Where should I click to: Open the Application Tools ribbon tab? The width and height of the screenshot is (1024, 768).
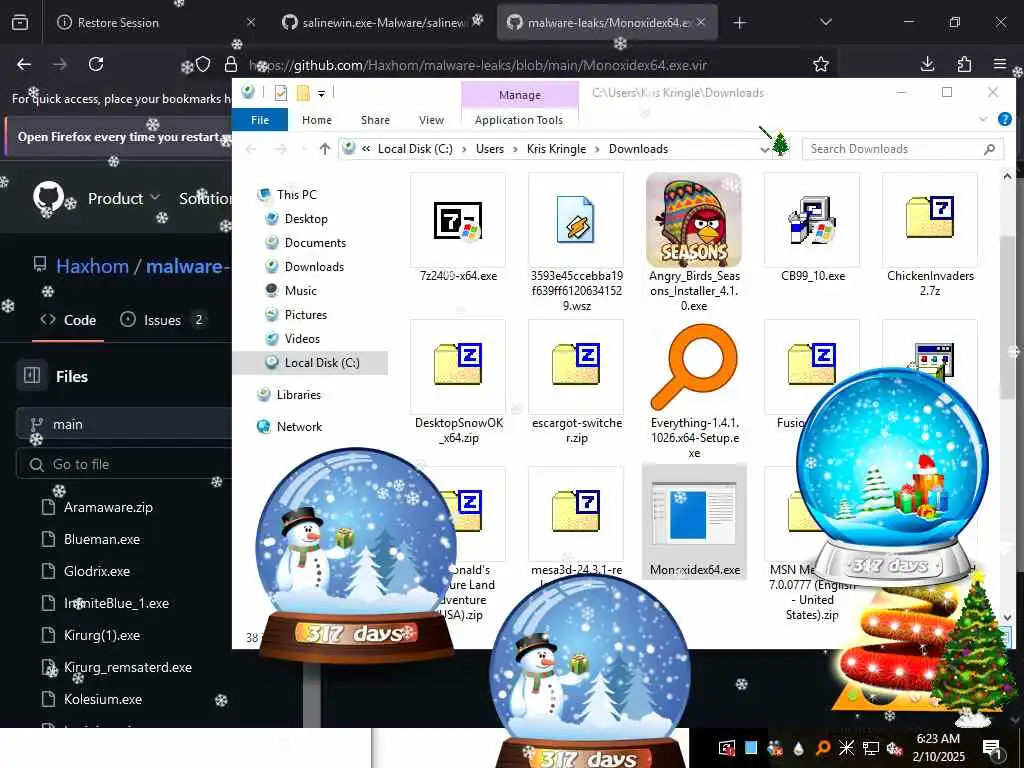pyautogui.click(x=519, y=120)
